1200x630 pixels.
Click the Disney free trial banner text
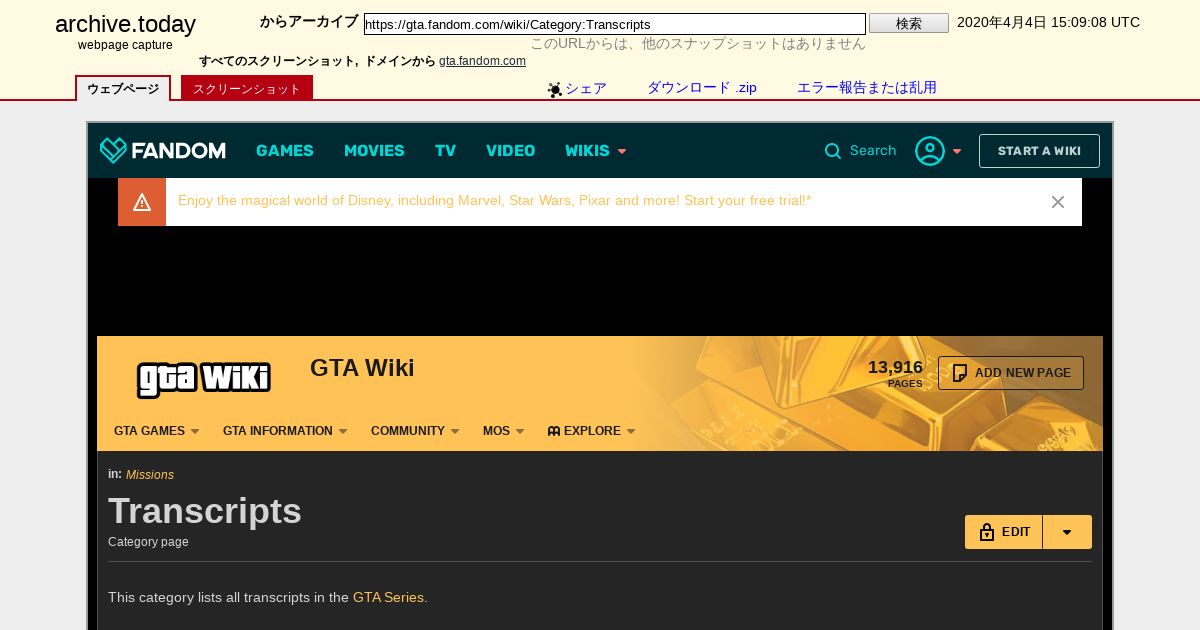pos(495,201)
